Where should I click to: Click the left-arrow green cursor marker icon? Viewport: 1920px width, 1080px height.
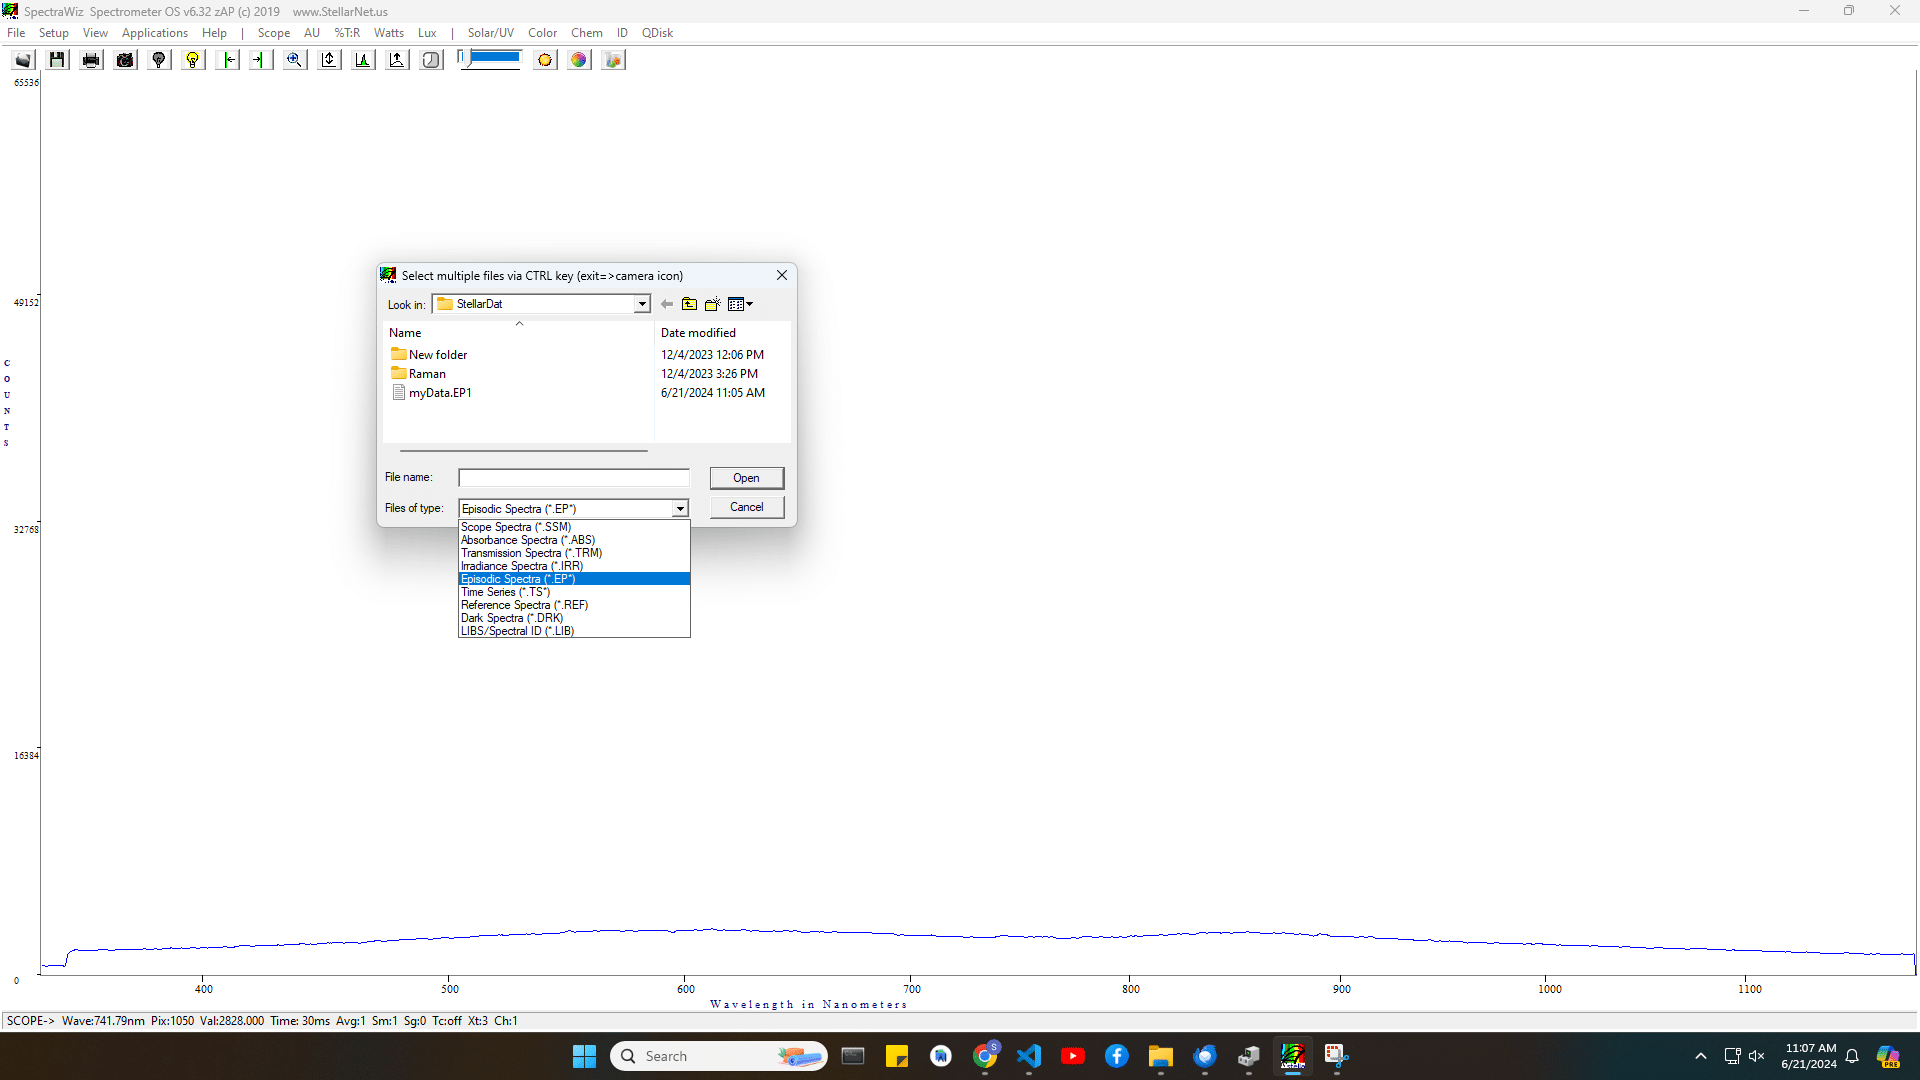point(228,60)
